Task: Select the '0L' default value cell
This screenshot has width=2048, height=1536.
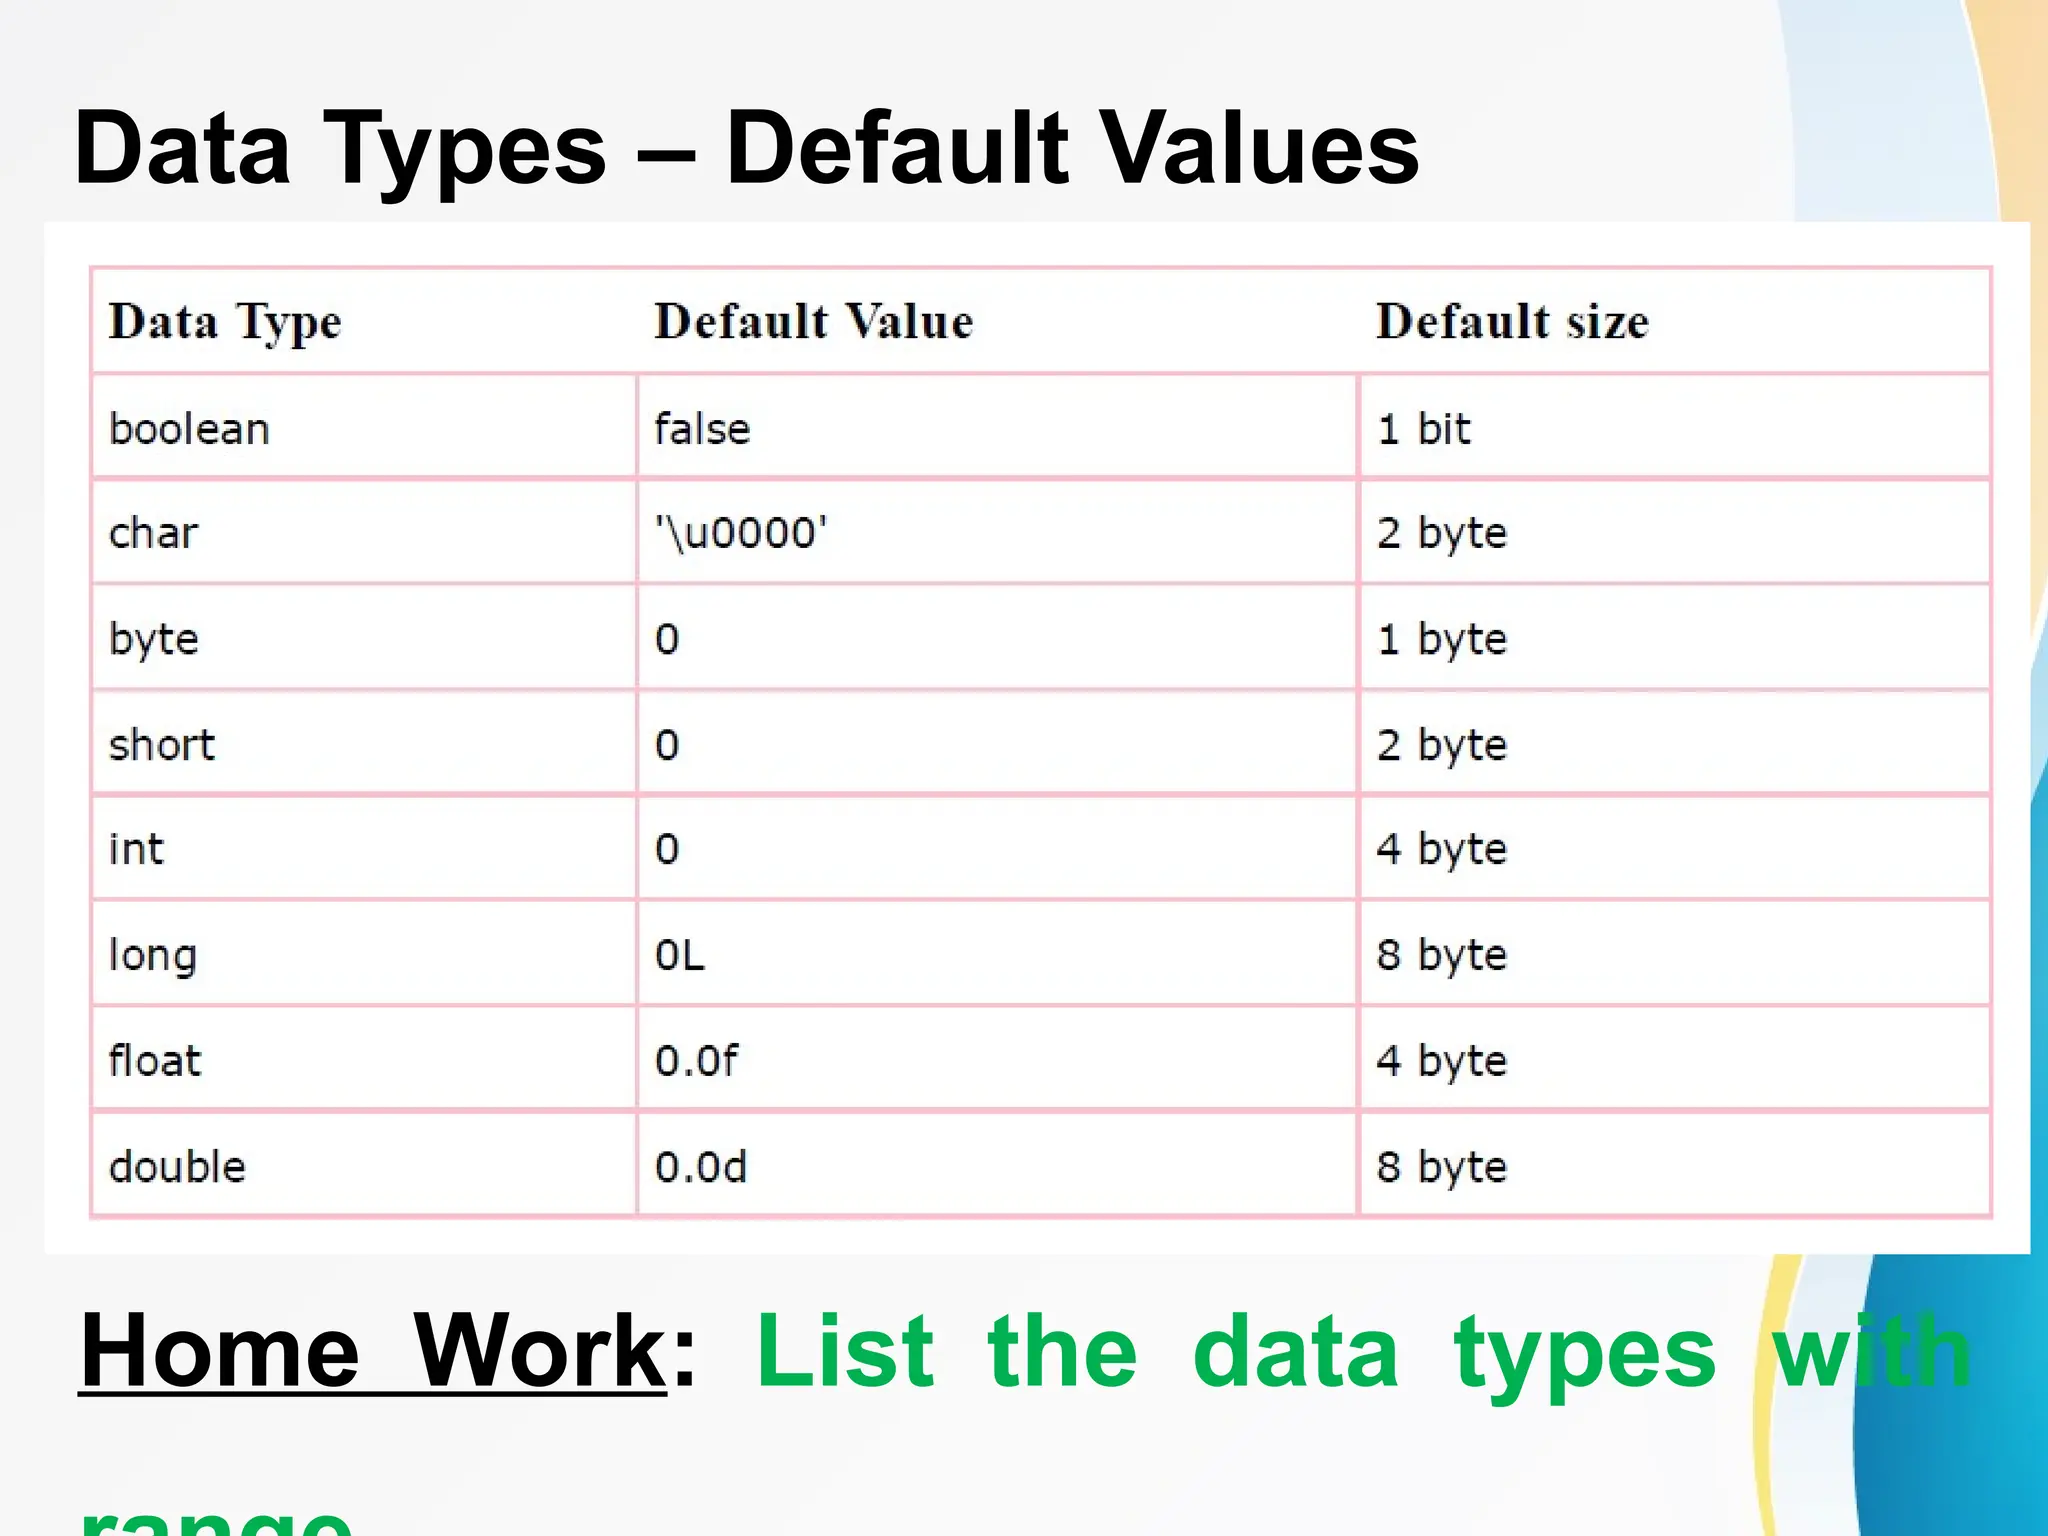Action: [x=680, y=955]
